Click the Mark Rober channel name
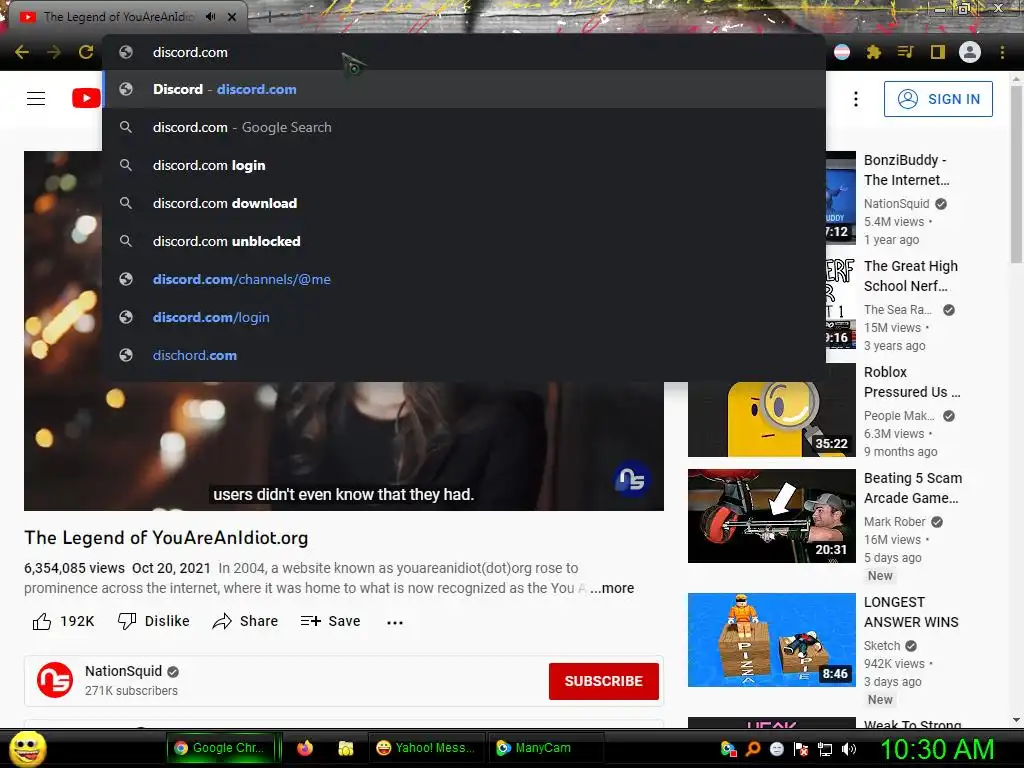1024x768 pixels. click(894, 522)
